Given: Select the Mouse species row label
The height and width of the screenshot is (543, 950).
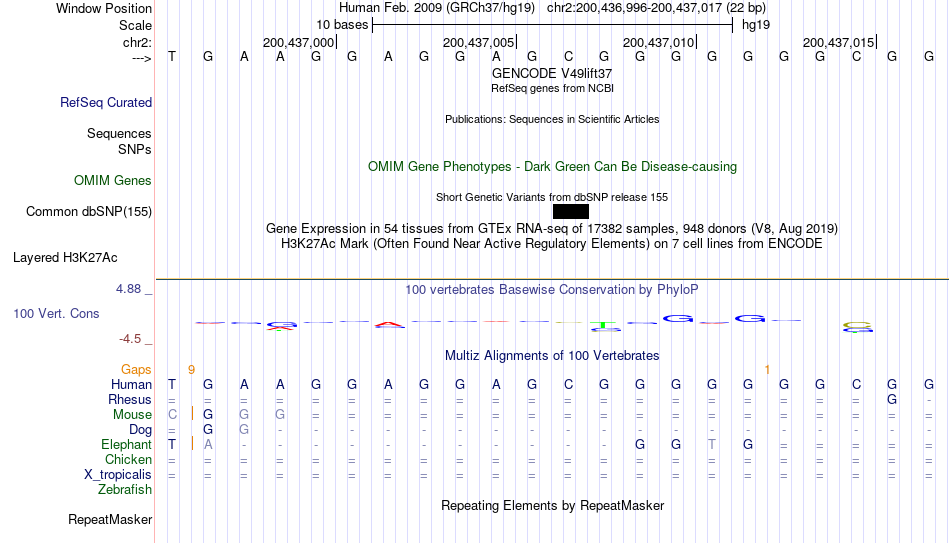Looking at the screenshot, I should (x=132, y=415).
